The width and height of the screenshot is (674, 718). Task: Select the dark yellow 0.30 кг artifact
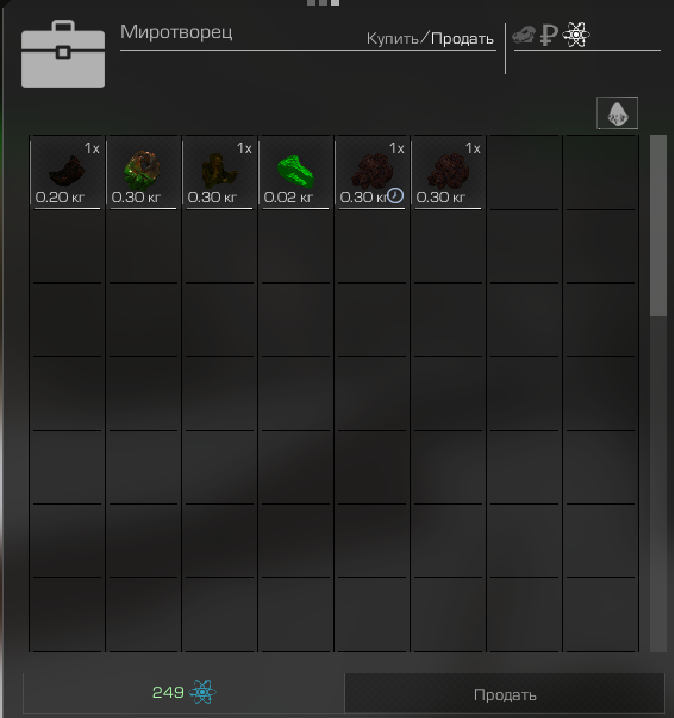(x=219, y=173)
